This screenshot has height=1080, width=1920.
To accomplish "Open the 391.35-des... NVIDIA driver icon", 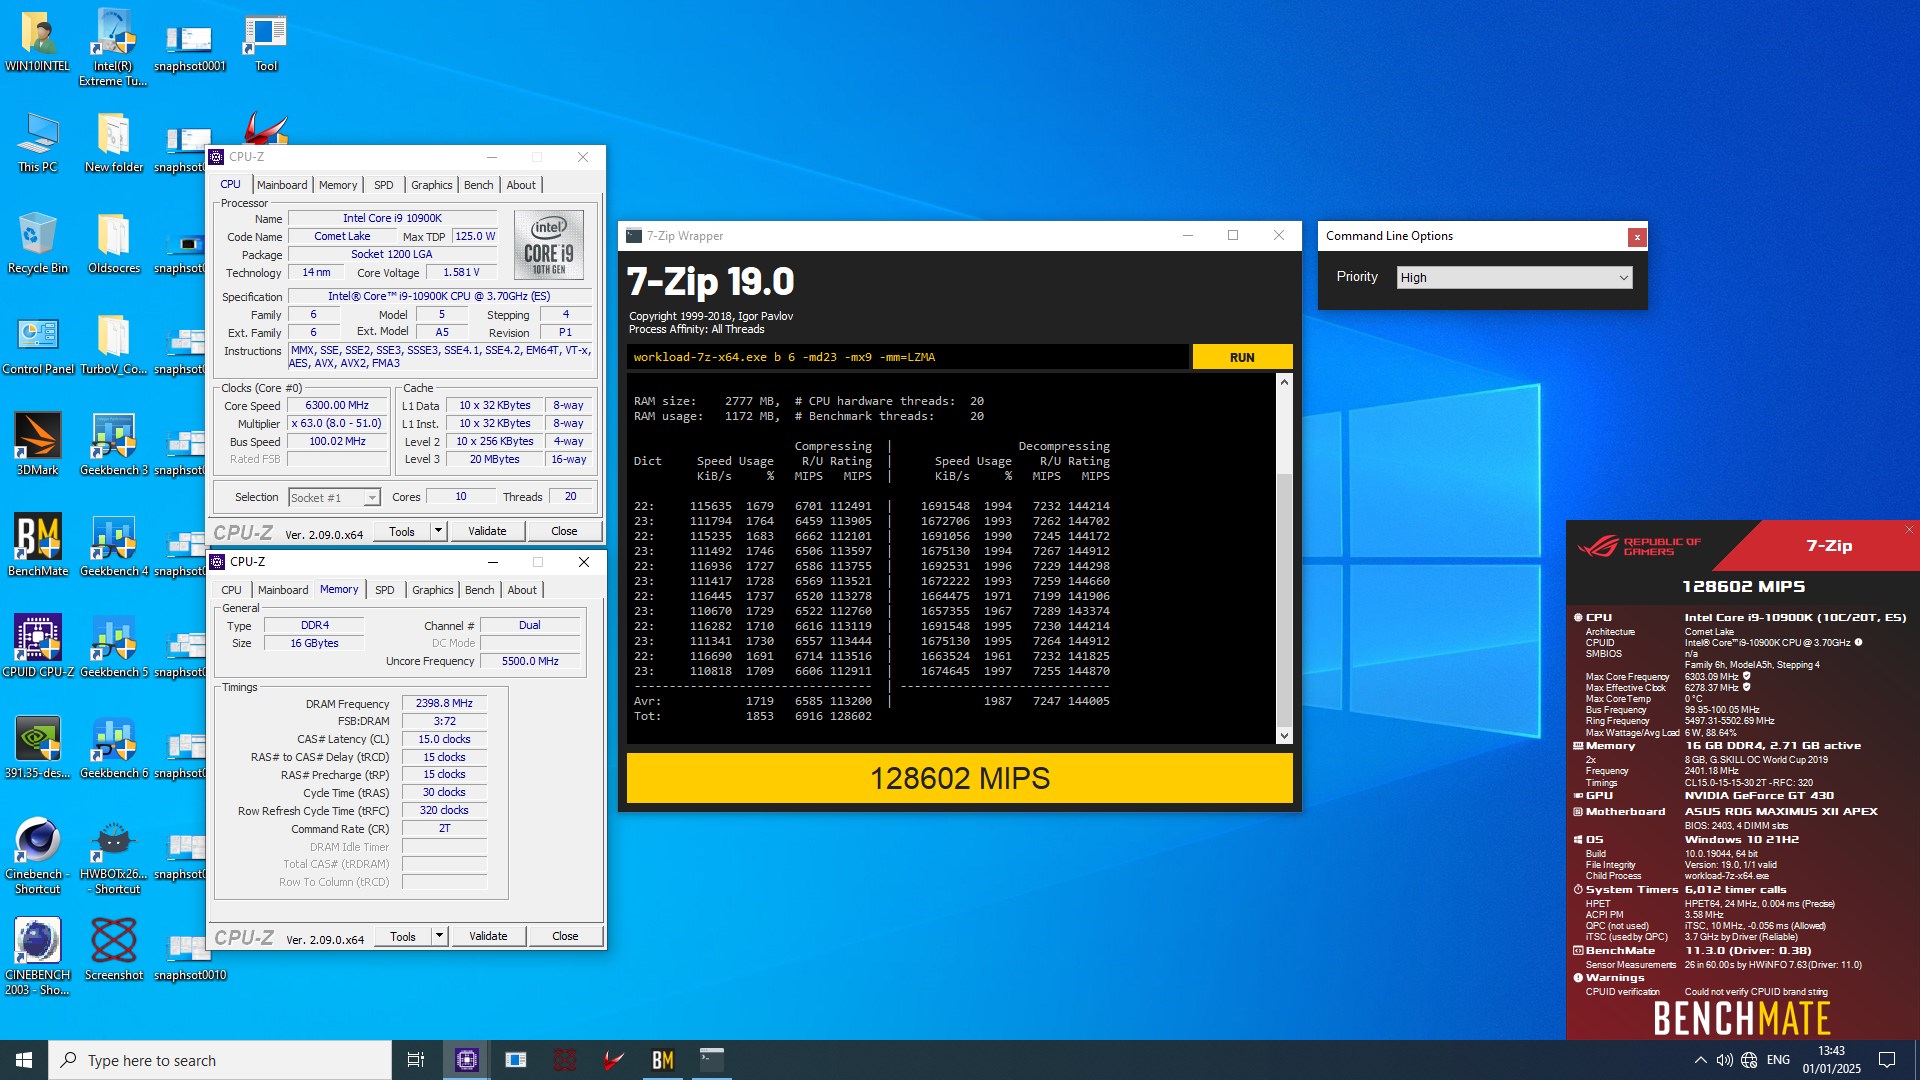I will [x=38, y=749].
